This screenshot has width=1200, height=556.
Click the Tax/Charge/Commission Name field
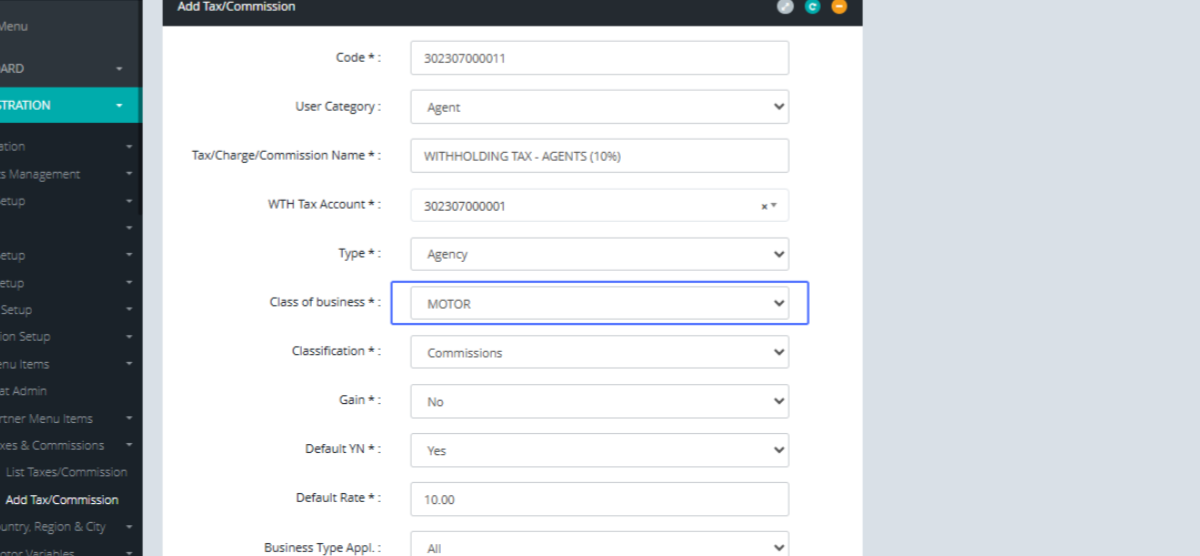coord(599,156)
